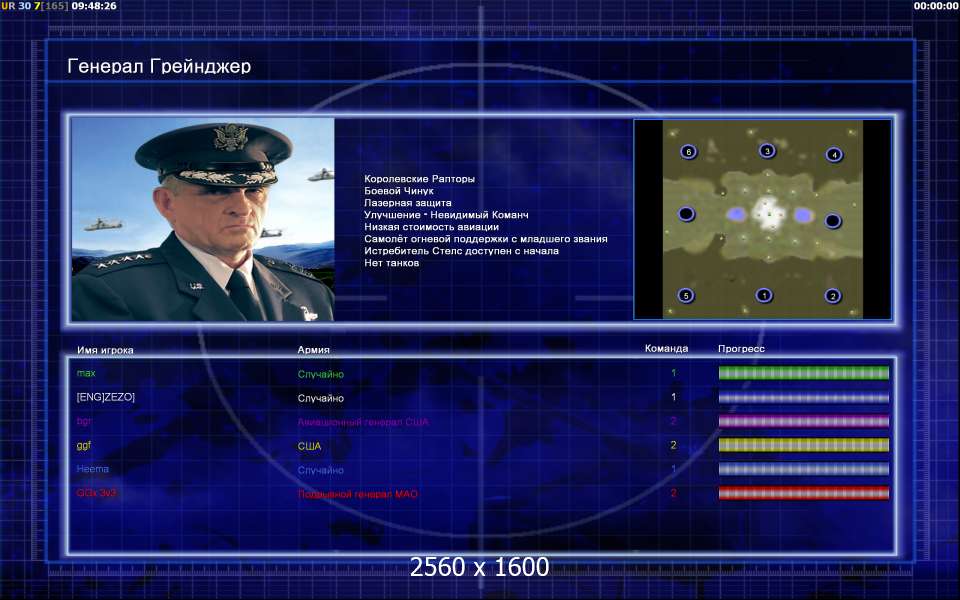The height and width of the screenshot is (600, 960).
Task: Click the left blue lake on the minimap
Action: (737, 214)
